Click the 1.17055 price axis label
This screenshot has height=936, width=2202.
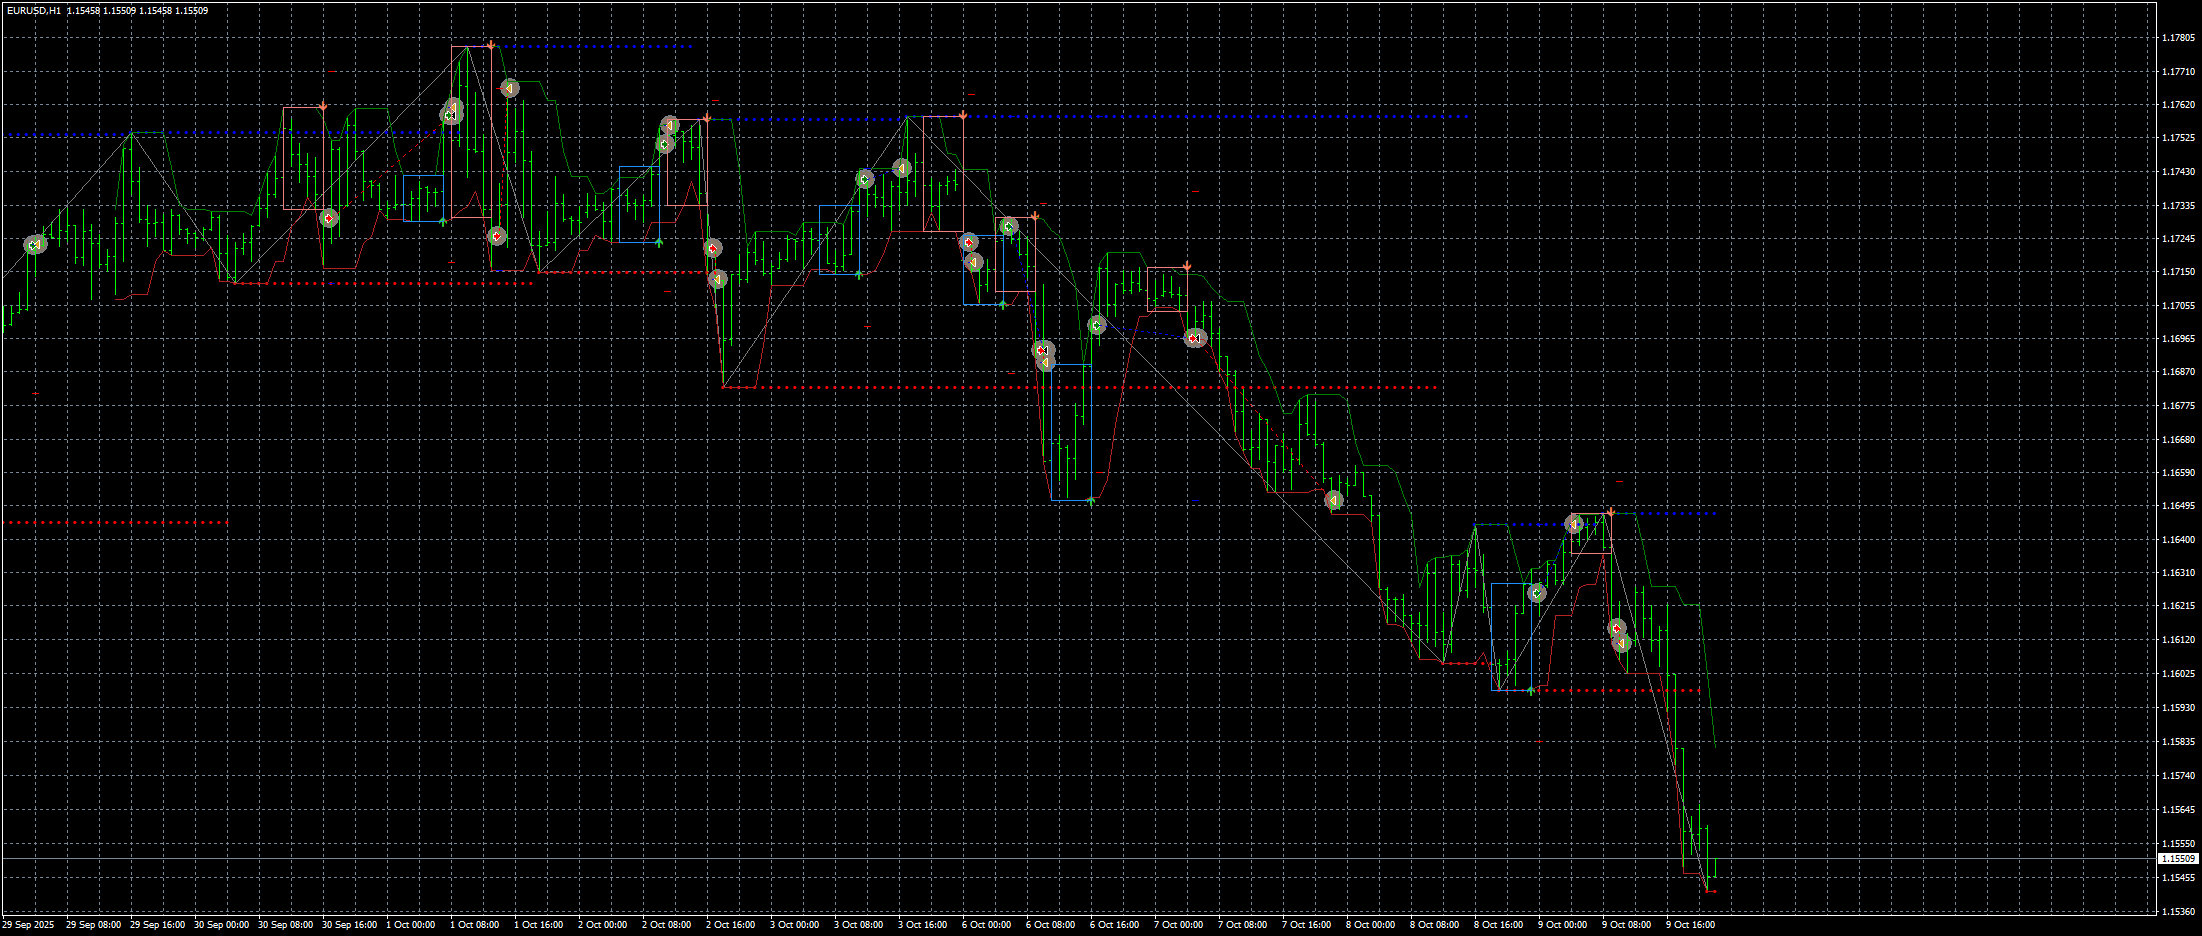[2177, 305]
